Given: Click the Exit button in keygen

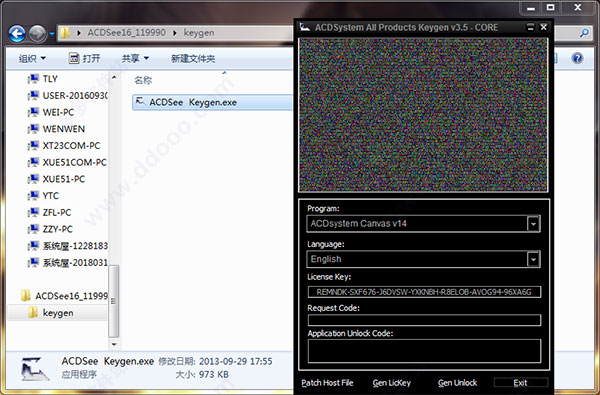Looking at the screenshot, I should click(520, 383).
